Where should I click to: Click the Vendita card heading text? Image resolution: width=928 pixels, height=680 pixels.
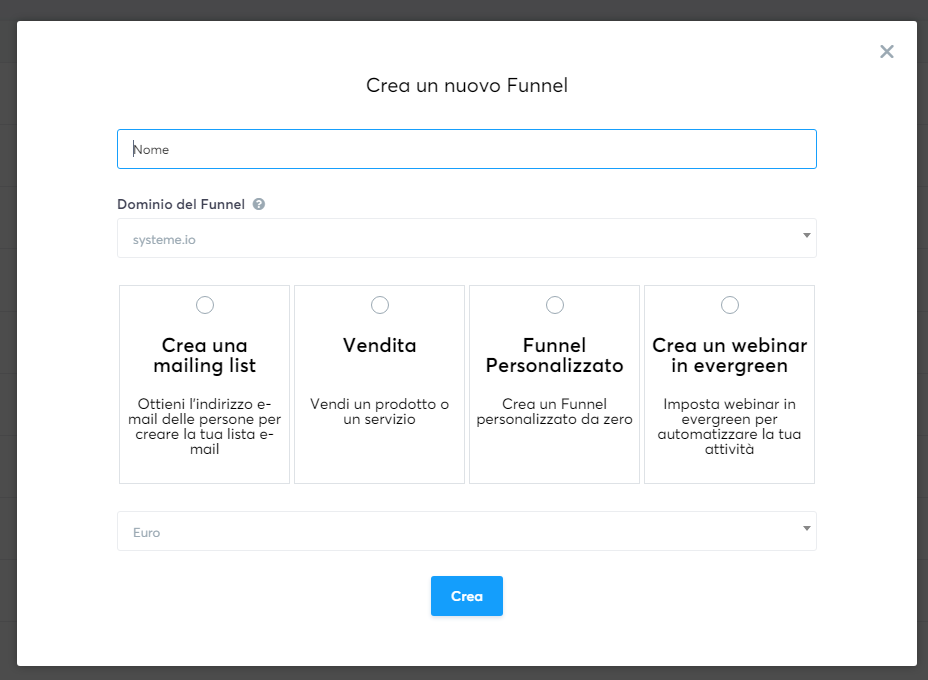tap(379, 345)
